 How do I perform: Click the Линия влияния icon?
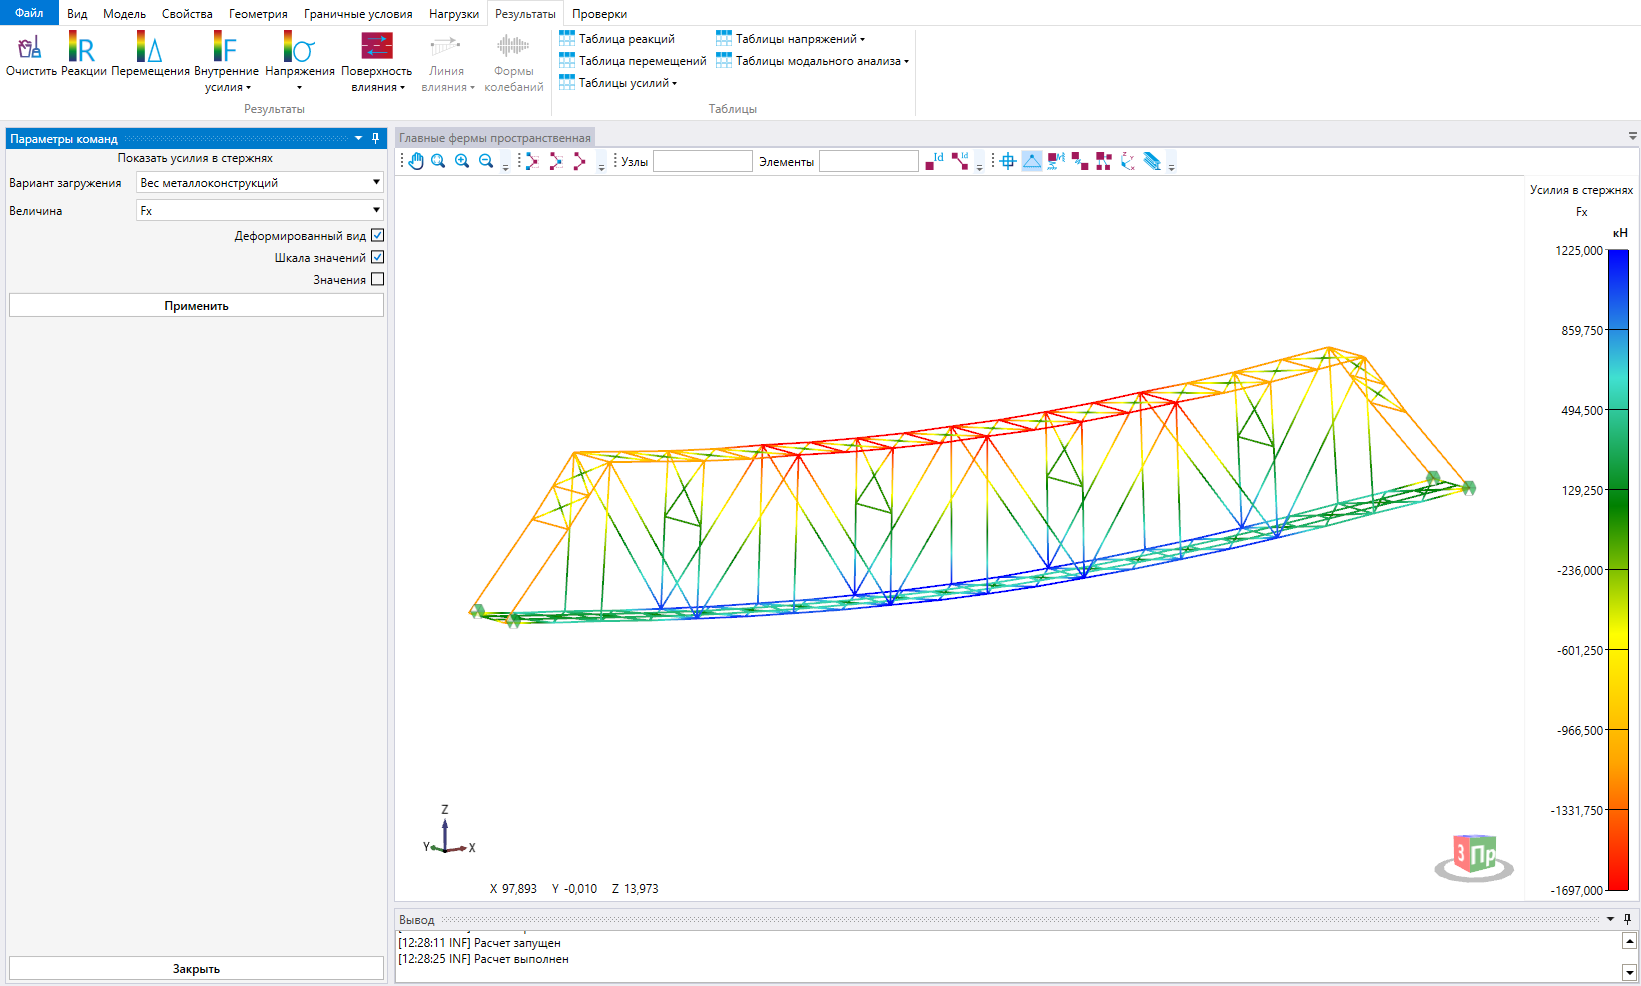tap(446, 46)
